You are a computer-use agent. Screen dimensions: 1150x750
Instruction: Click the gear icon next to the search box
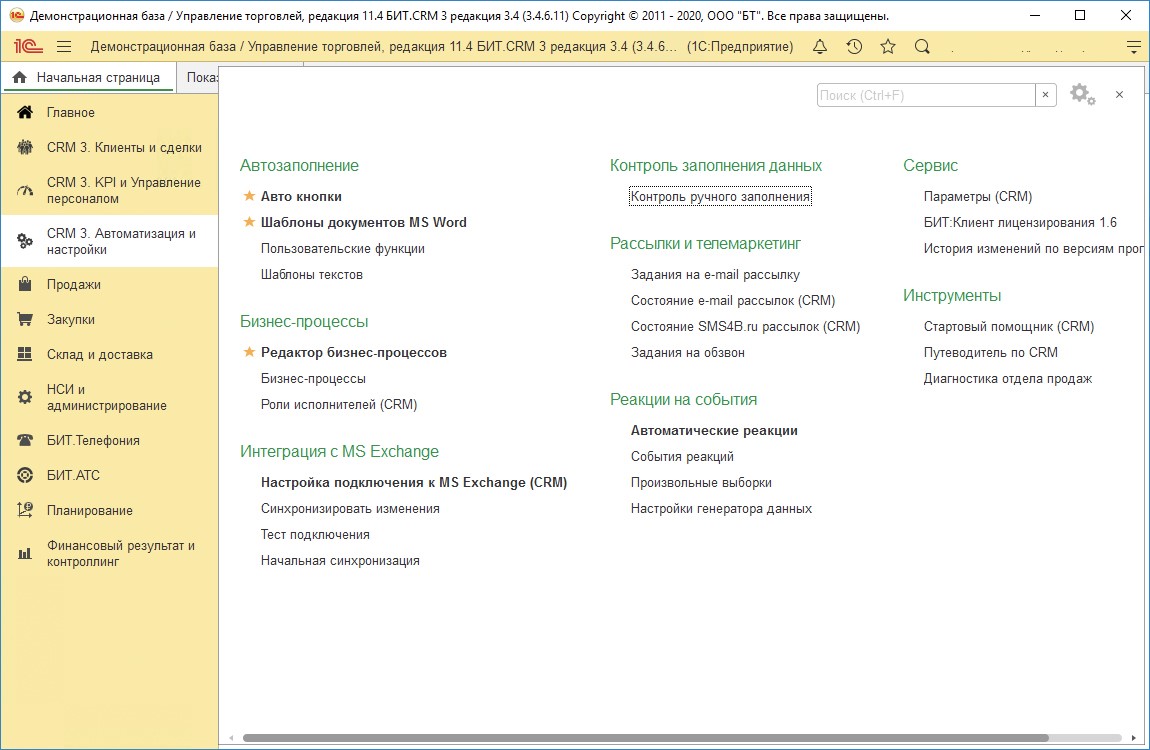tap(1082, 93)
